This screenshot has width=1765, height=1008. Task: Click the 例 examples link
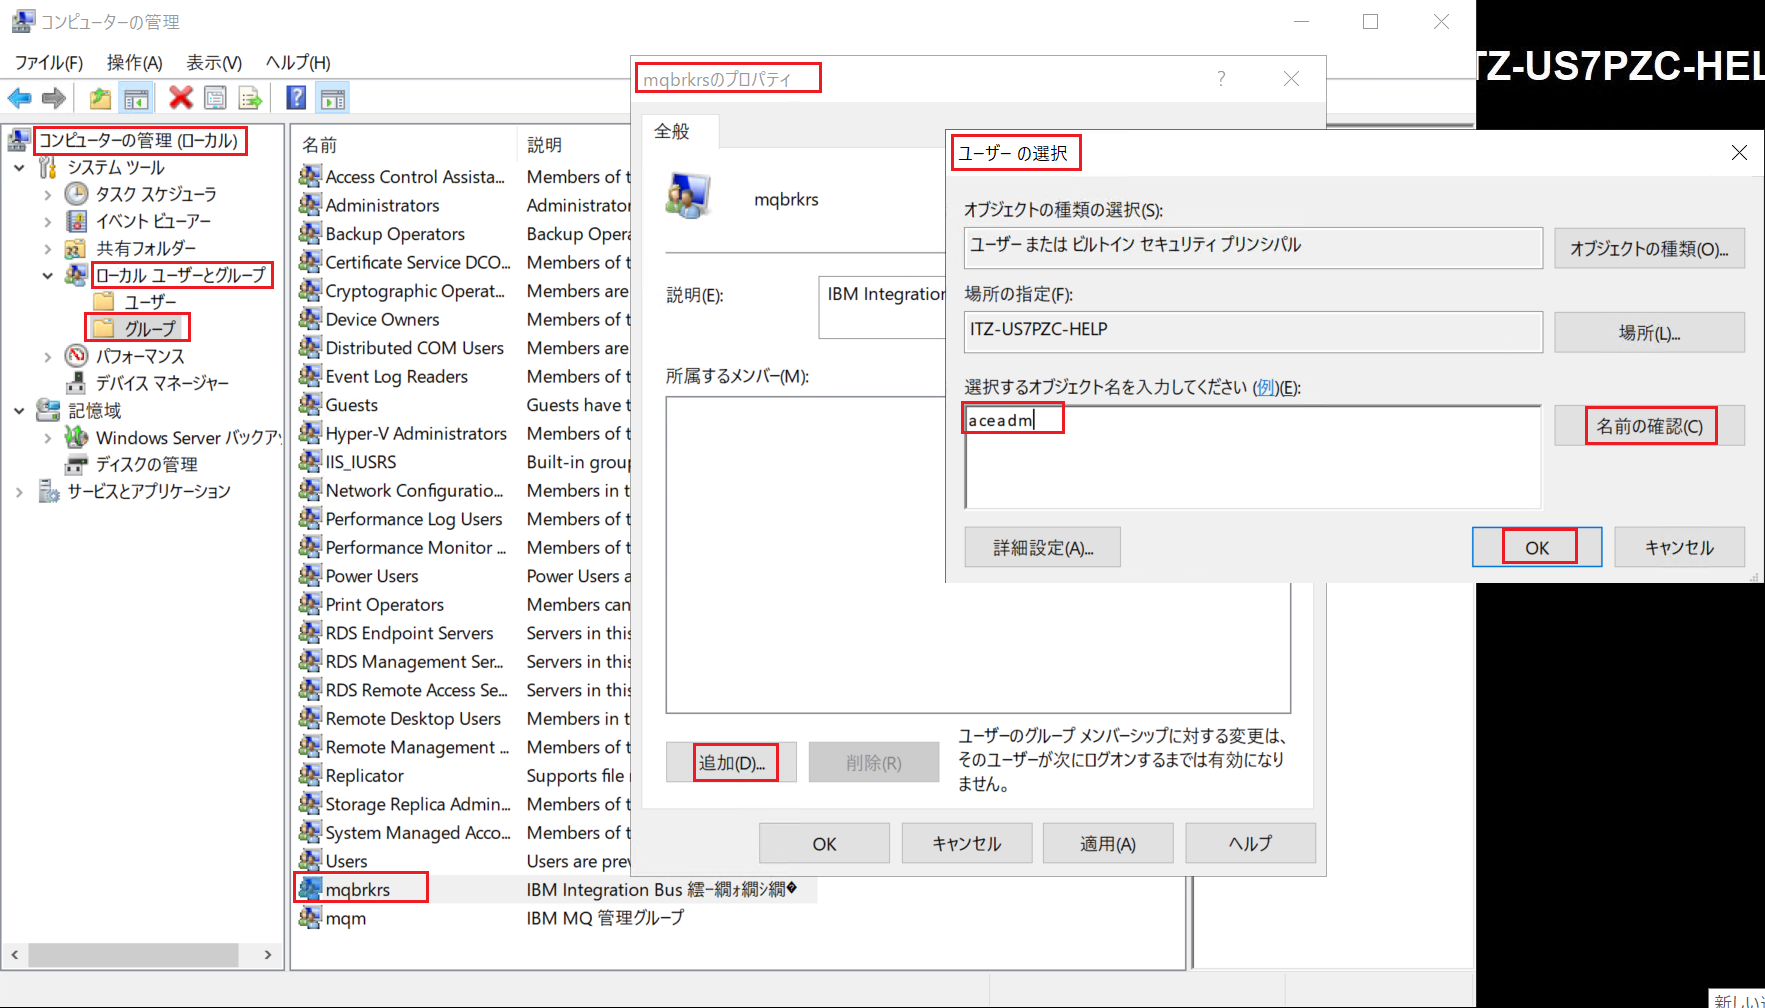coord(1267,388)
